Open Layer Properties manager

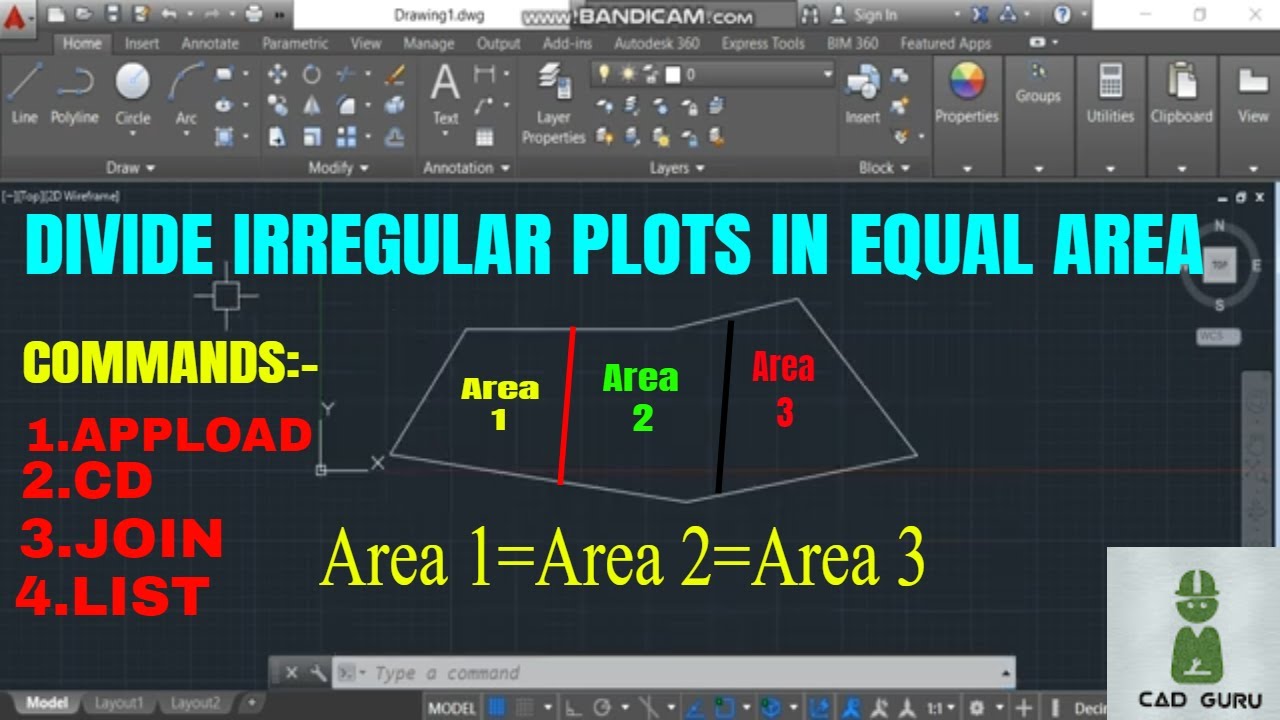point(553,103)
